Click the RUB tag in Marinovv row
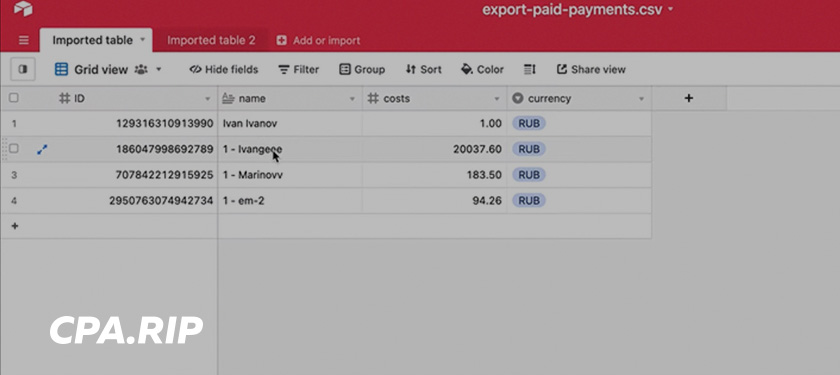Screen dimensions: 840x375 [529, 175]
